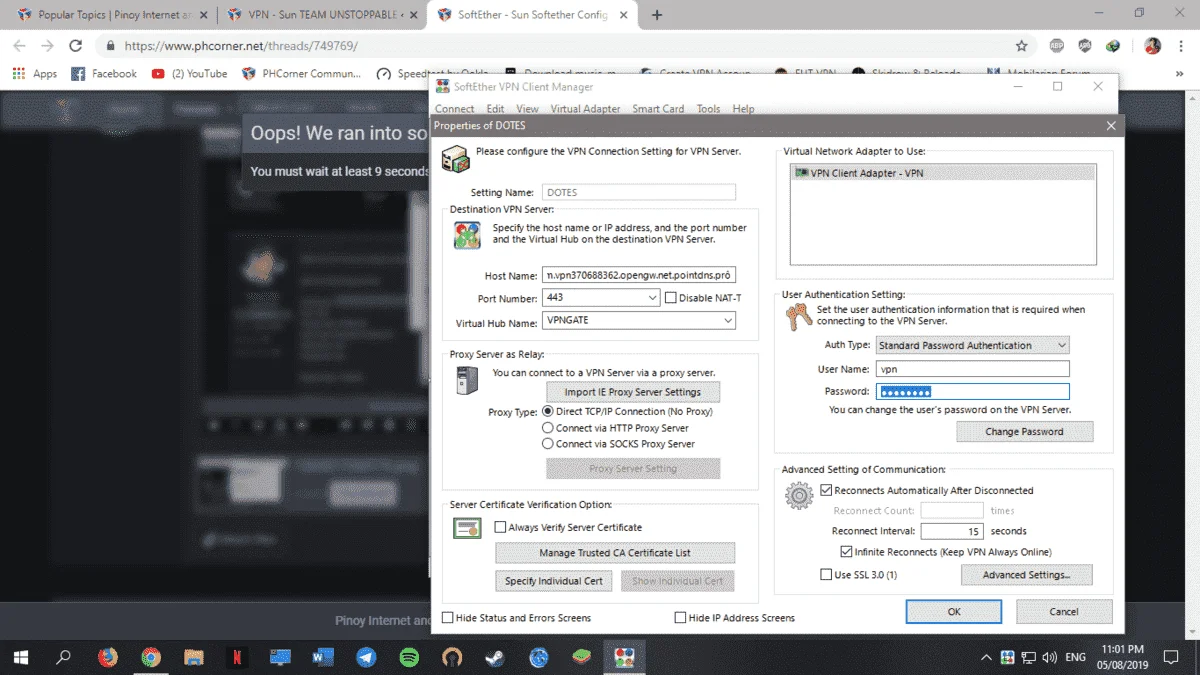Open the Help menu in VPN Client Manager

point(743,109)
